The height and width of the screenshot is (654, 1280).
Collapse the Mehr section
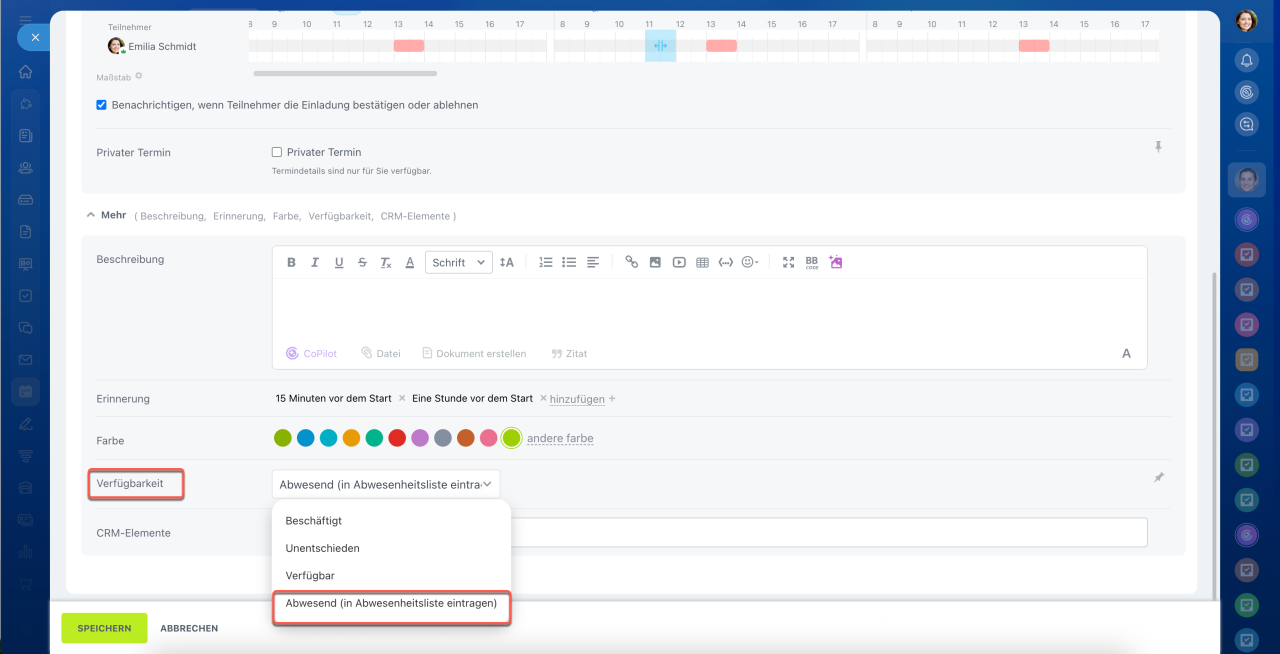click(x=91, y=215)
